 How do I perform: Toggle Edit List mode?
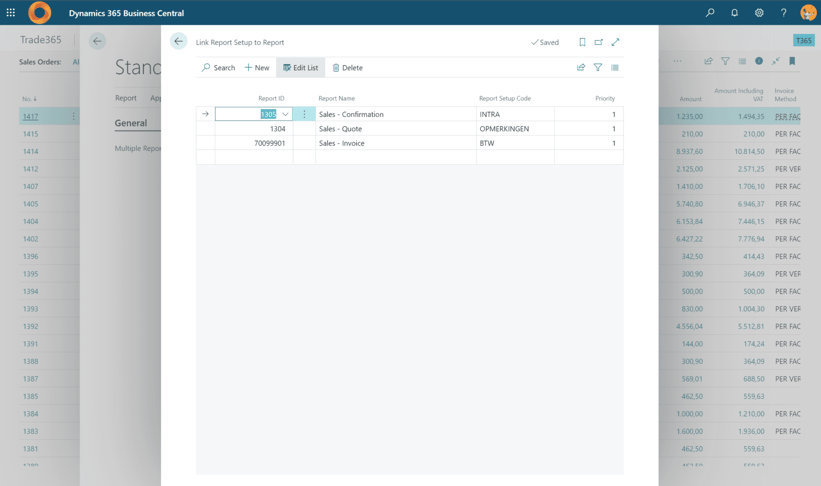click(301, 68)
